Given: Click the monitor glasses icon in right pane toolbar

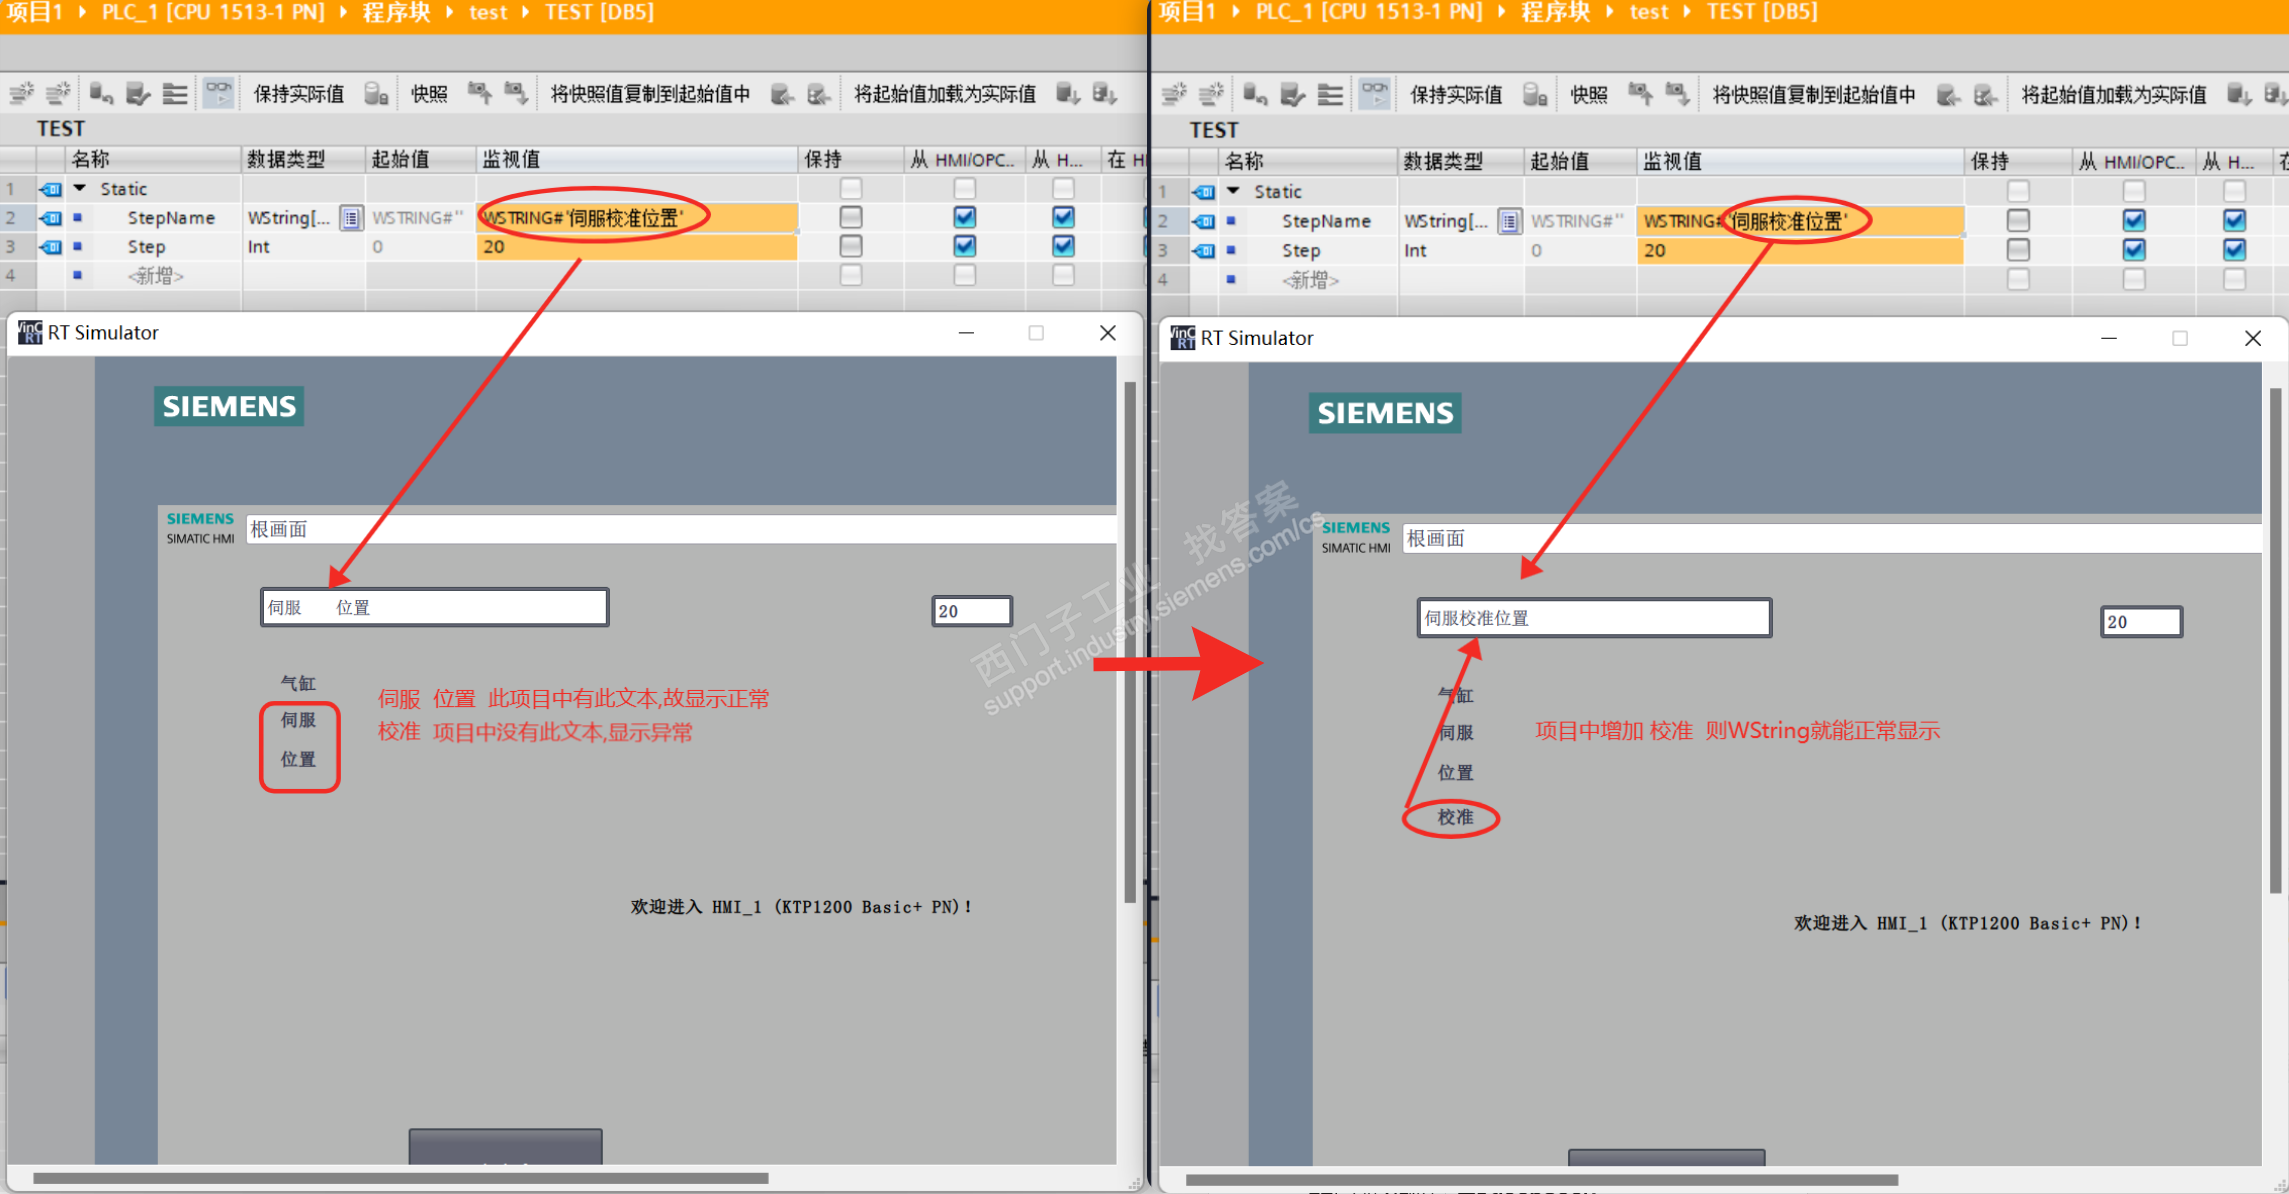Looking at the screenshot, I should pyautogui.click(x=1375, y=94).
